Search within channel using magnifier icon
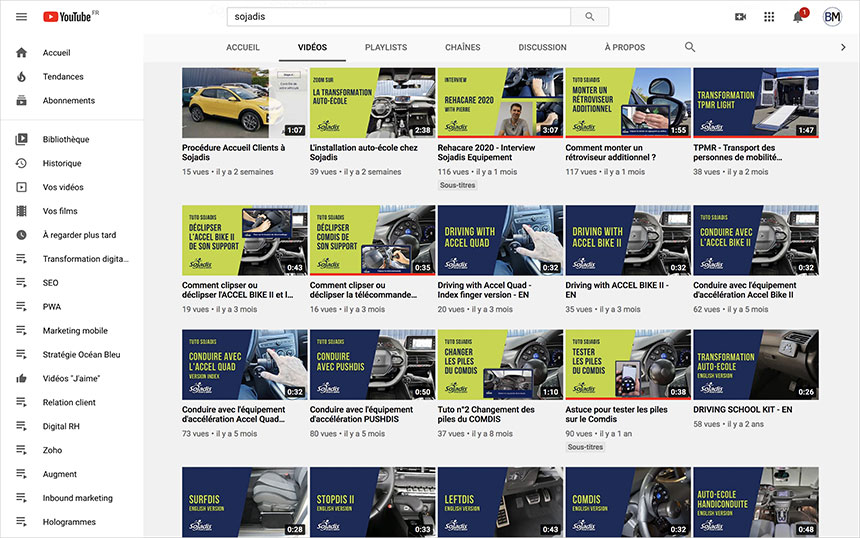 pos(690,47)
